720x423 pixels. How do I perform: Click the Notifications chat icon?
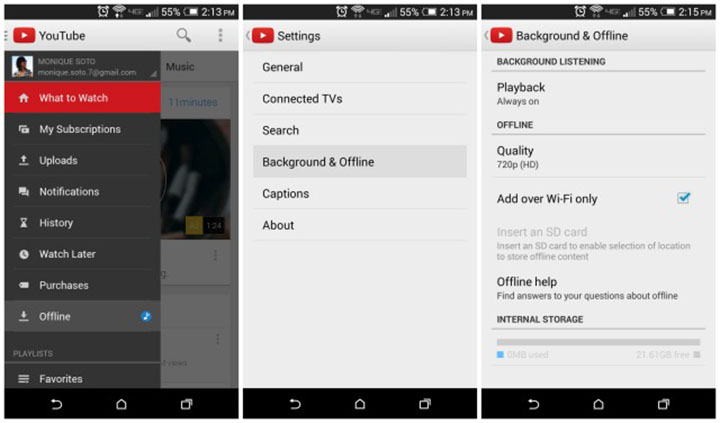click(x=24, y=192)
